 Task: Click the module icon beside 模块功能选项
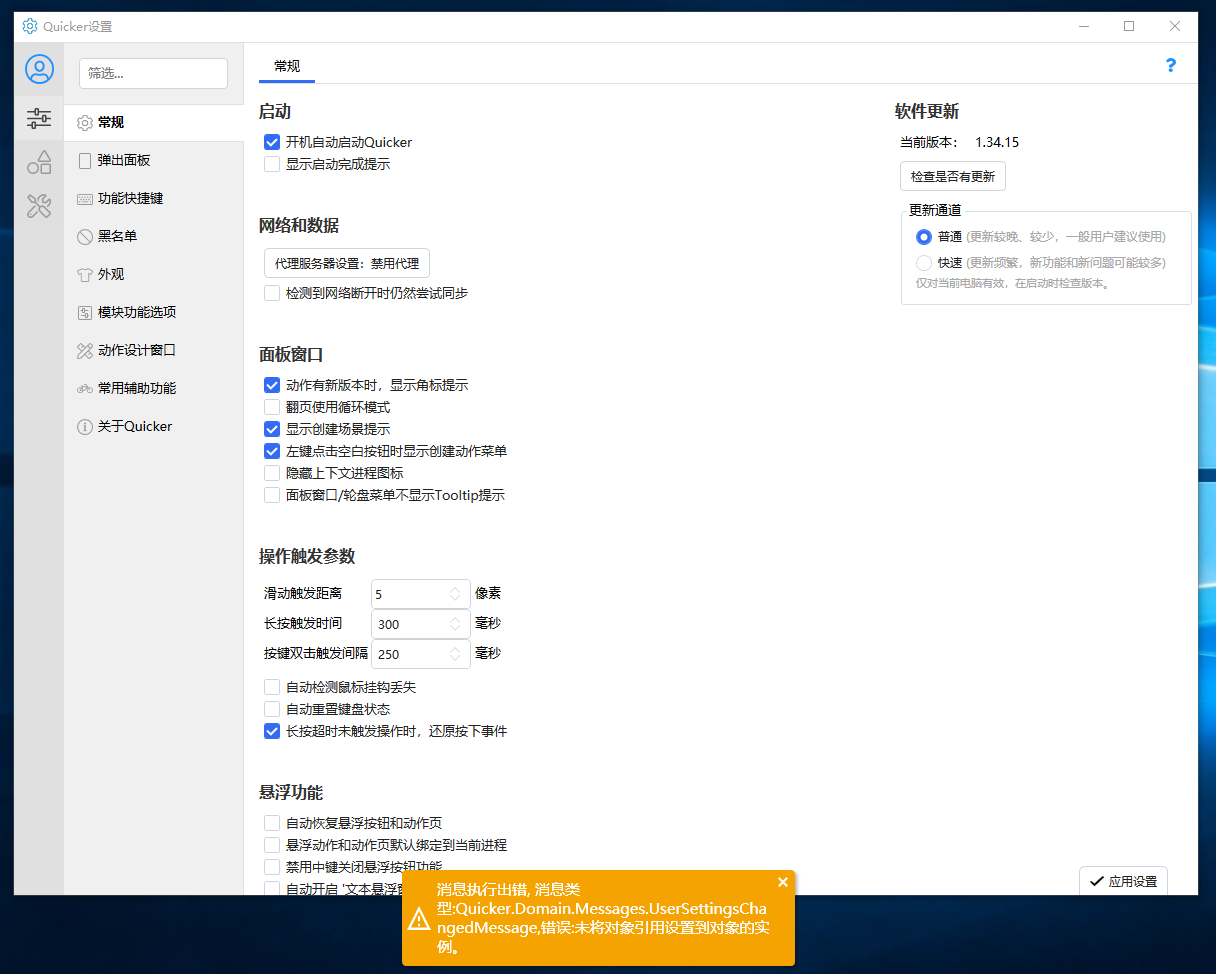[85, 313]
